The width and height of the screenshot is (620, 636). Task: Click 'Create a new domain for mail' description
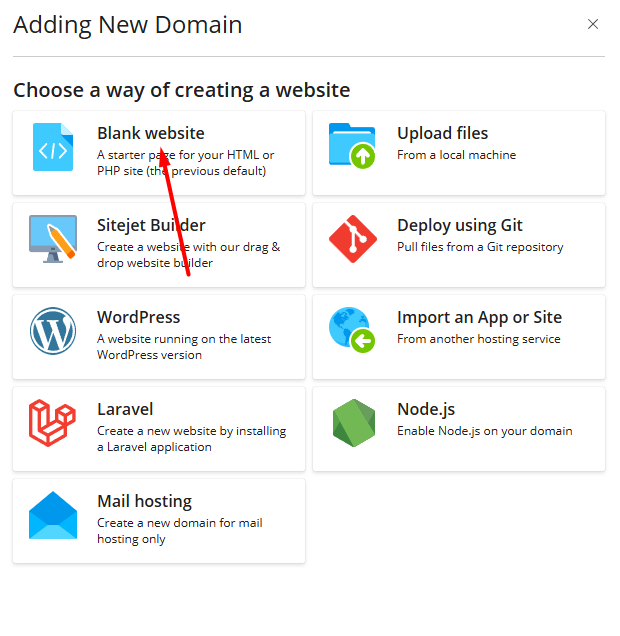(x=180, y=531)
